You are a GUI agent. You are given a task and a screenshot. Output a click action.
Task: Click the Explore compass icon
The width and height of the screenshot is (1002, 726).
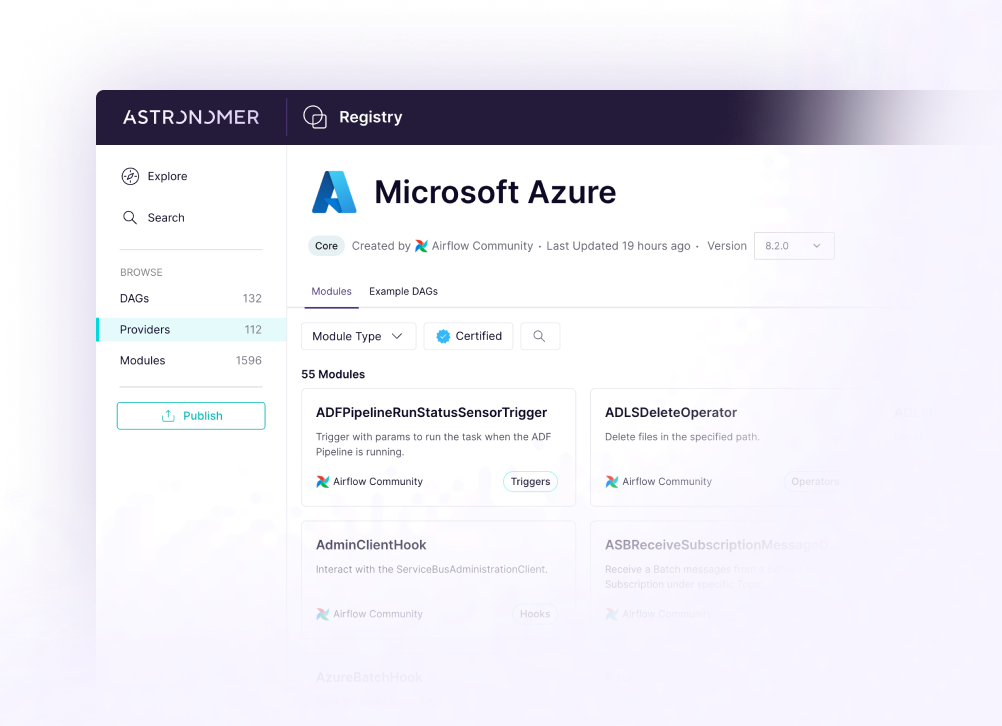130,176
